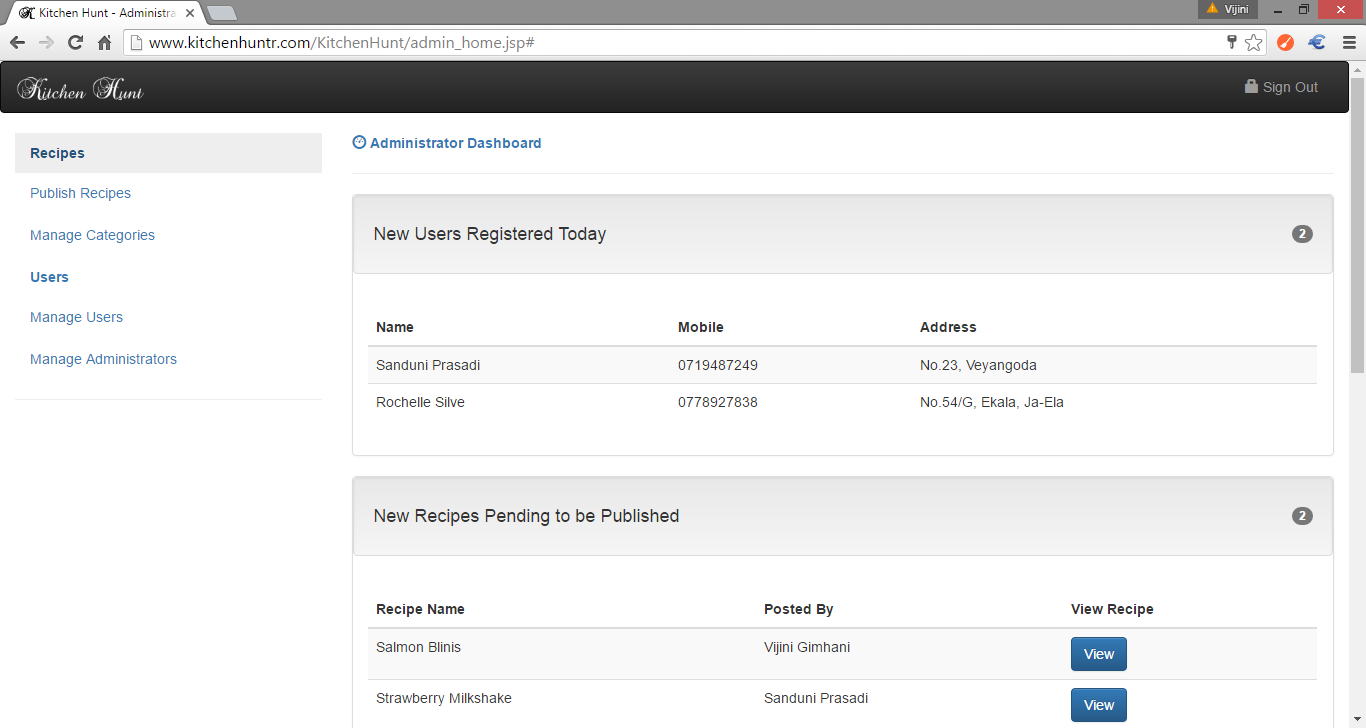Bookmark the page with the star icon

pos(1254,43)
